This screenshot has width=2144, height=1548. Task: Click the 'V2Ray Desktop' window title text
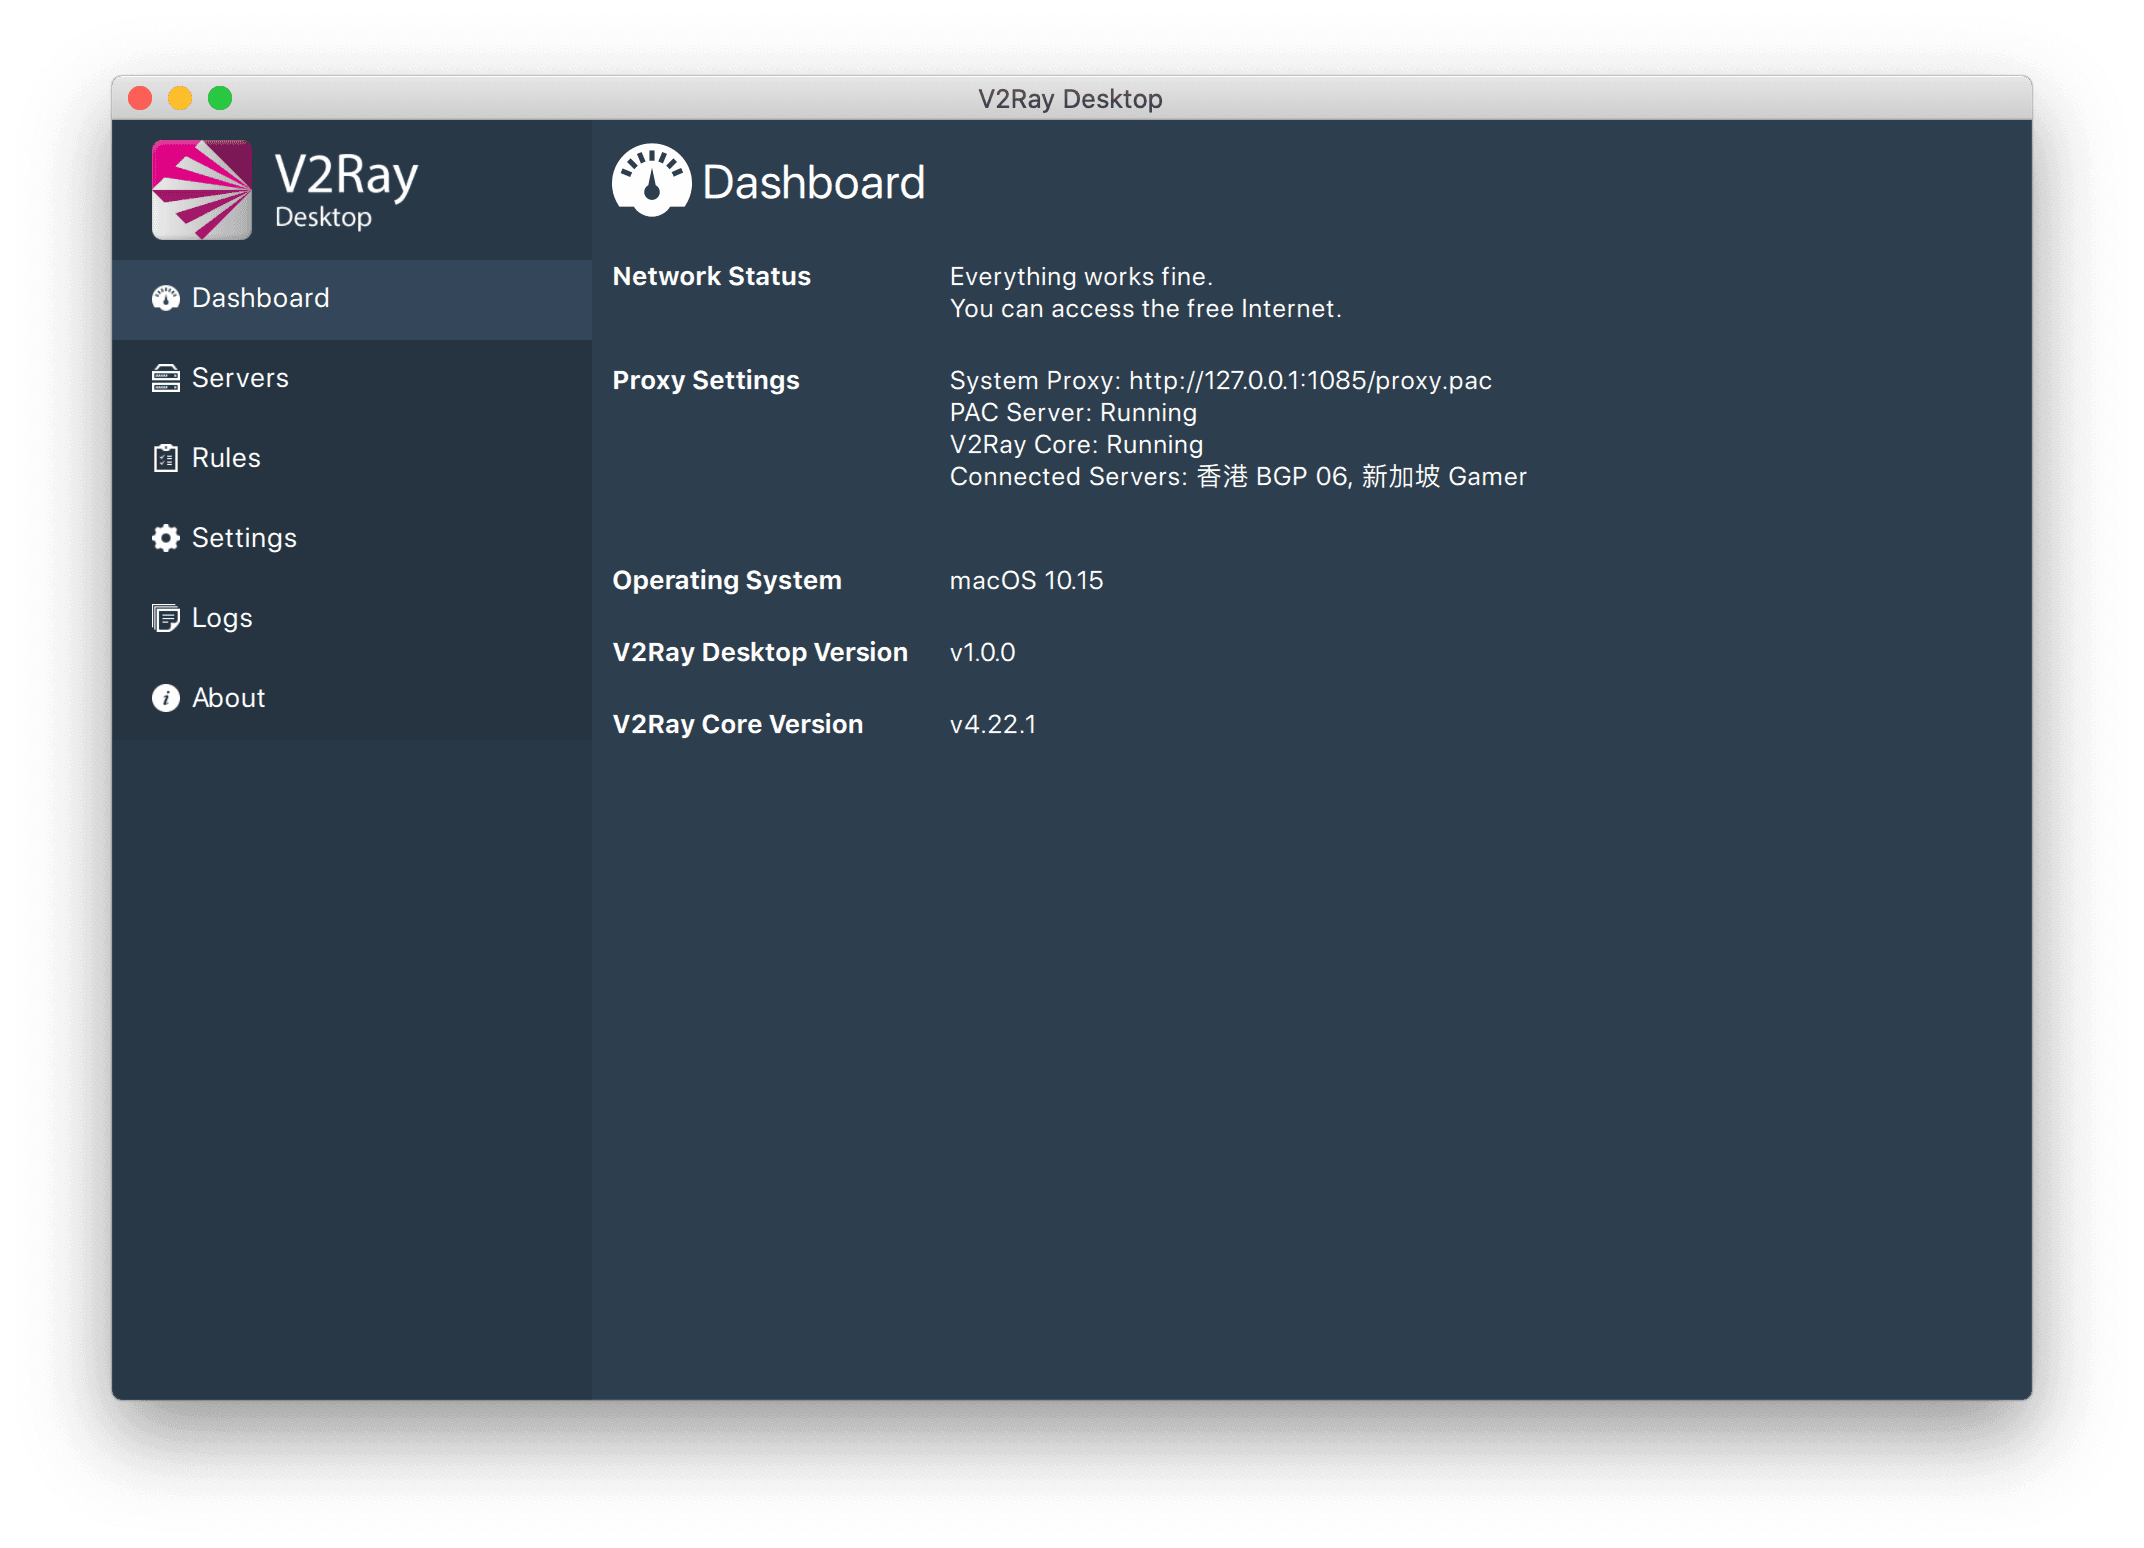tap(1070, 99)
